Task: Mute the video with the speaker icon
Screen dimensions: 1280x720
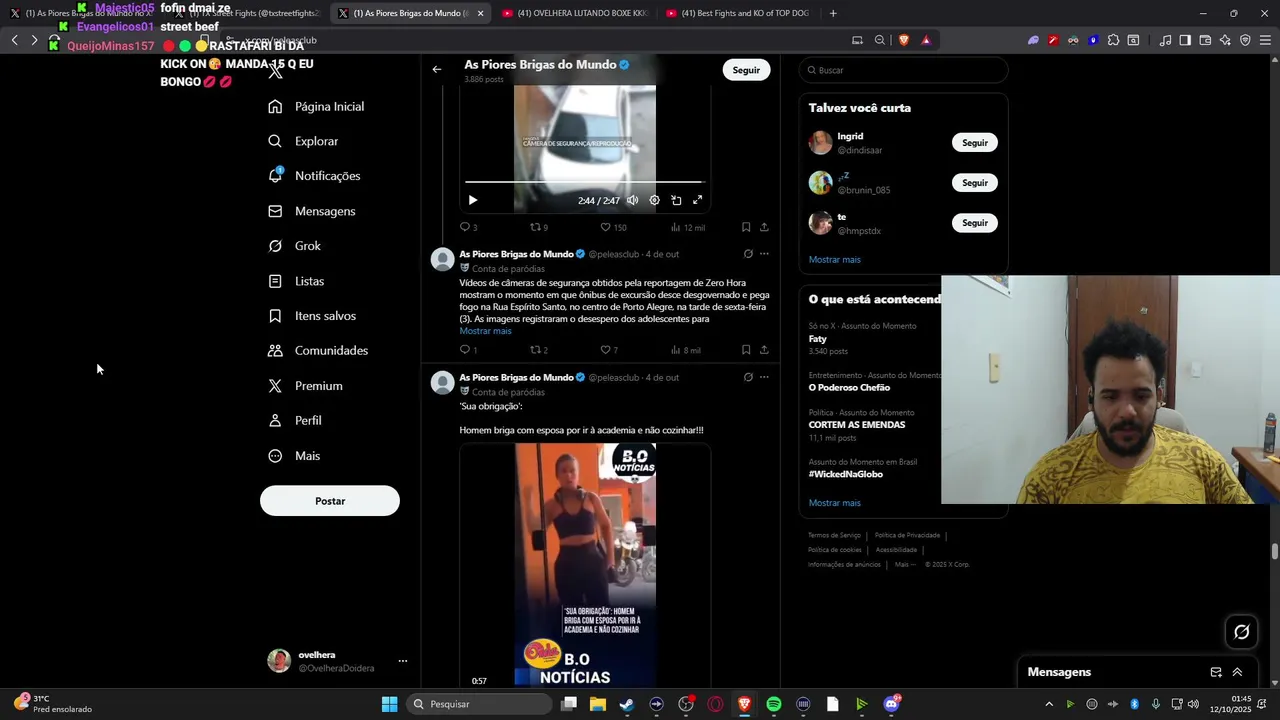Action: tap(632, 200)
